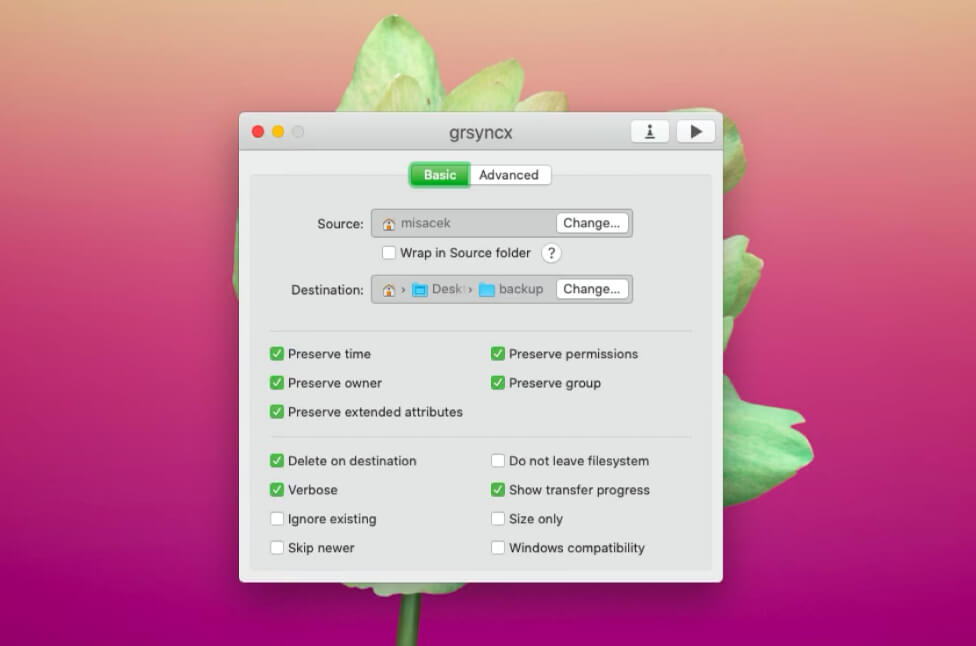Viewport: 976px width, 646px height.
Task: Change the Source directory
Action: (x=592, y=223)
